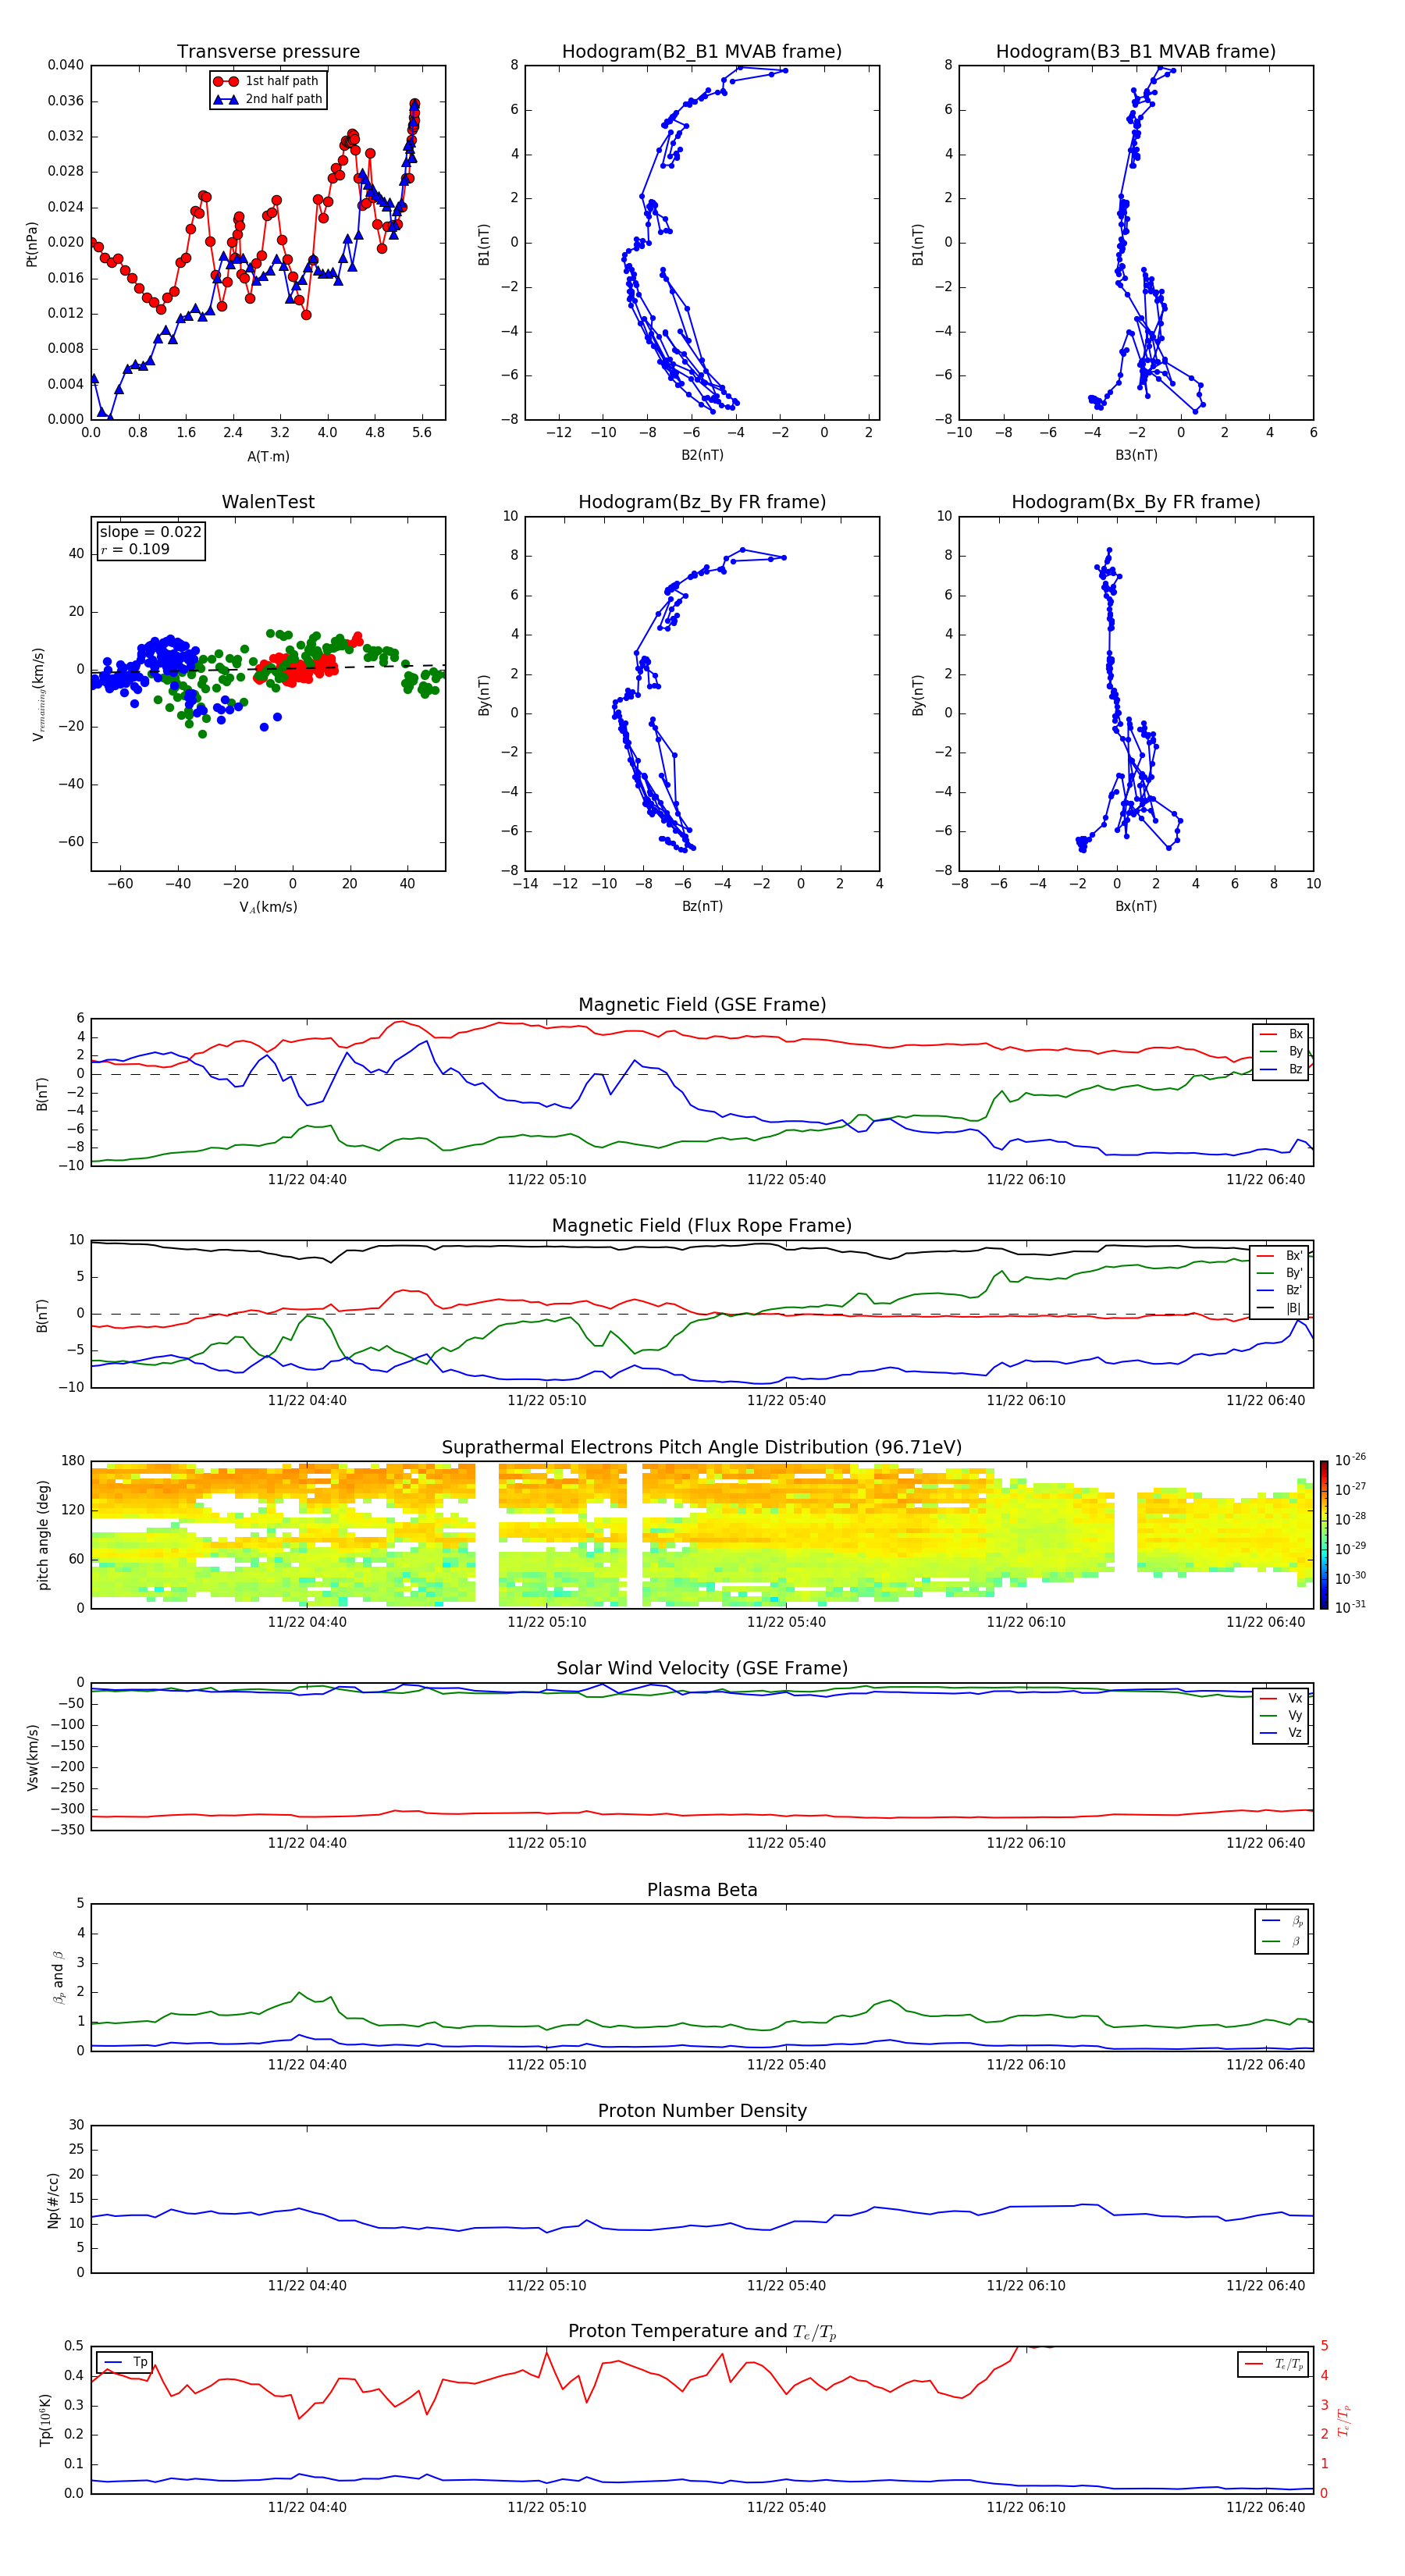Click the 'Transverse pressure' plot title

(x=268, y=52)
